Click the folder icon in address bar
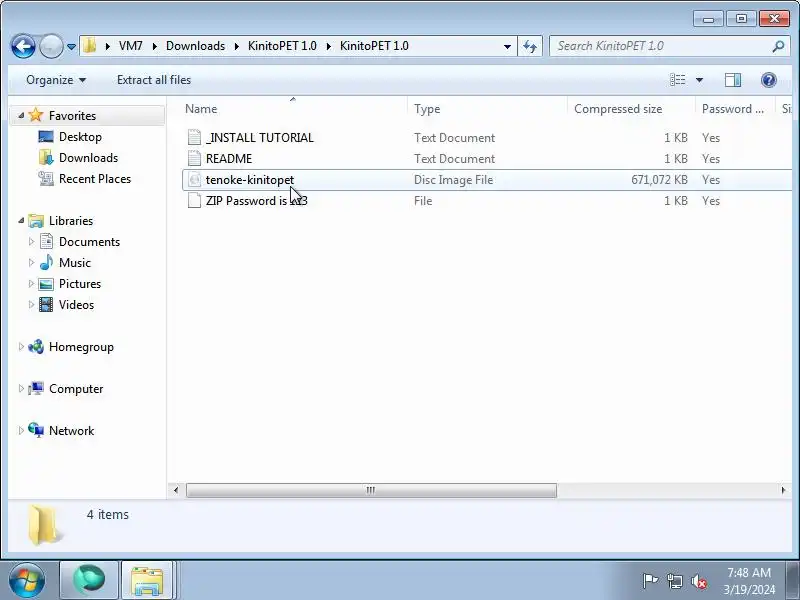Image resolution: width=800 pixels, height=600 pixels. pyautogui.click(x=89, y=46)
